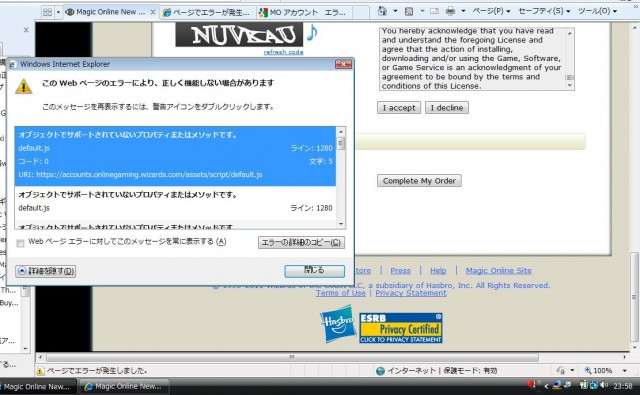Switch to MO アカウント エラー tab
Image resolution: width=640 pixels, height=395 pixels.
coord(302,13)
